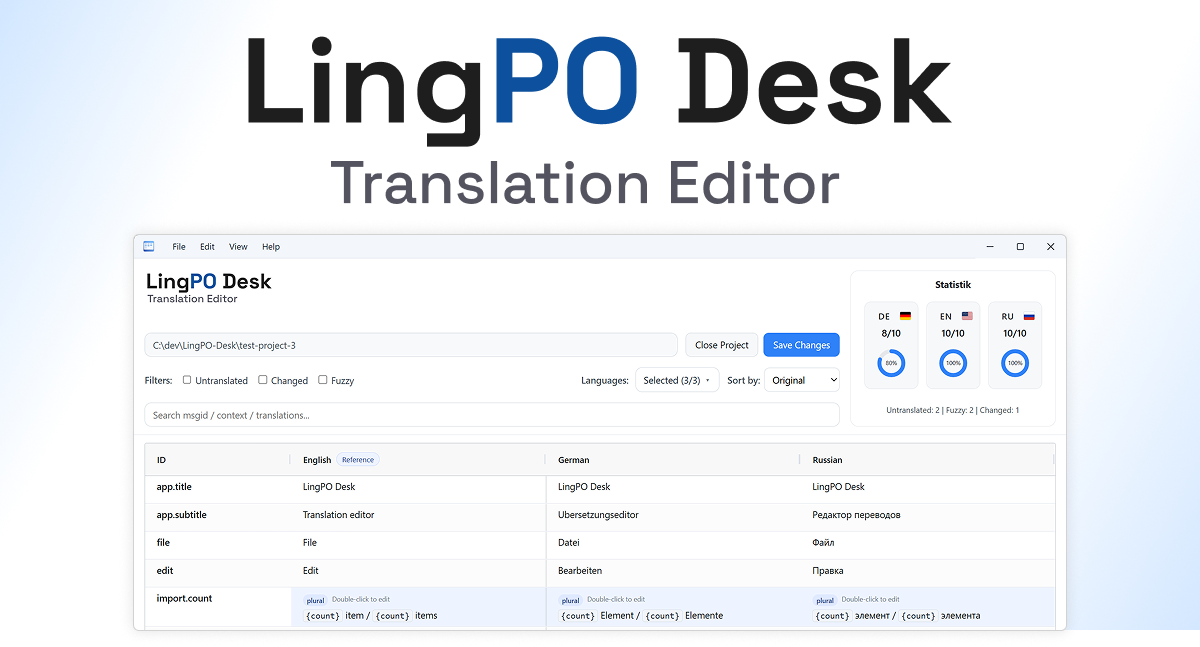Click the Close Project button

(722, 345)
